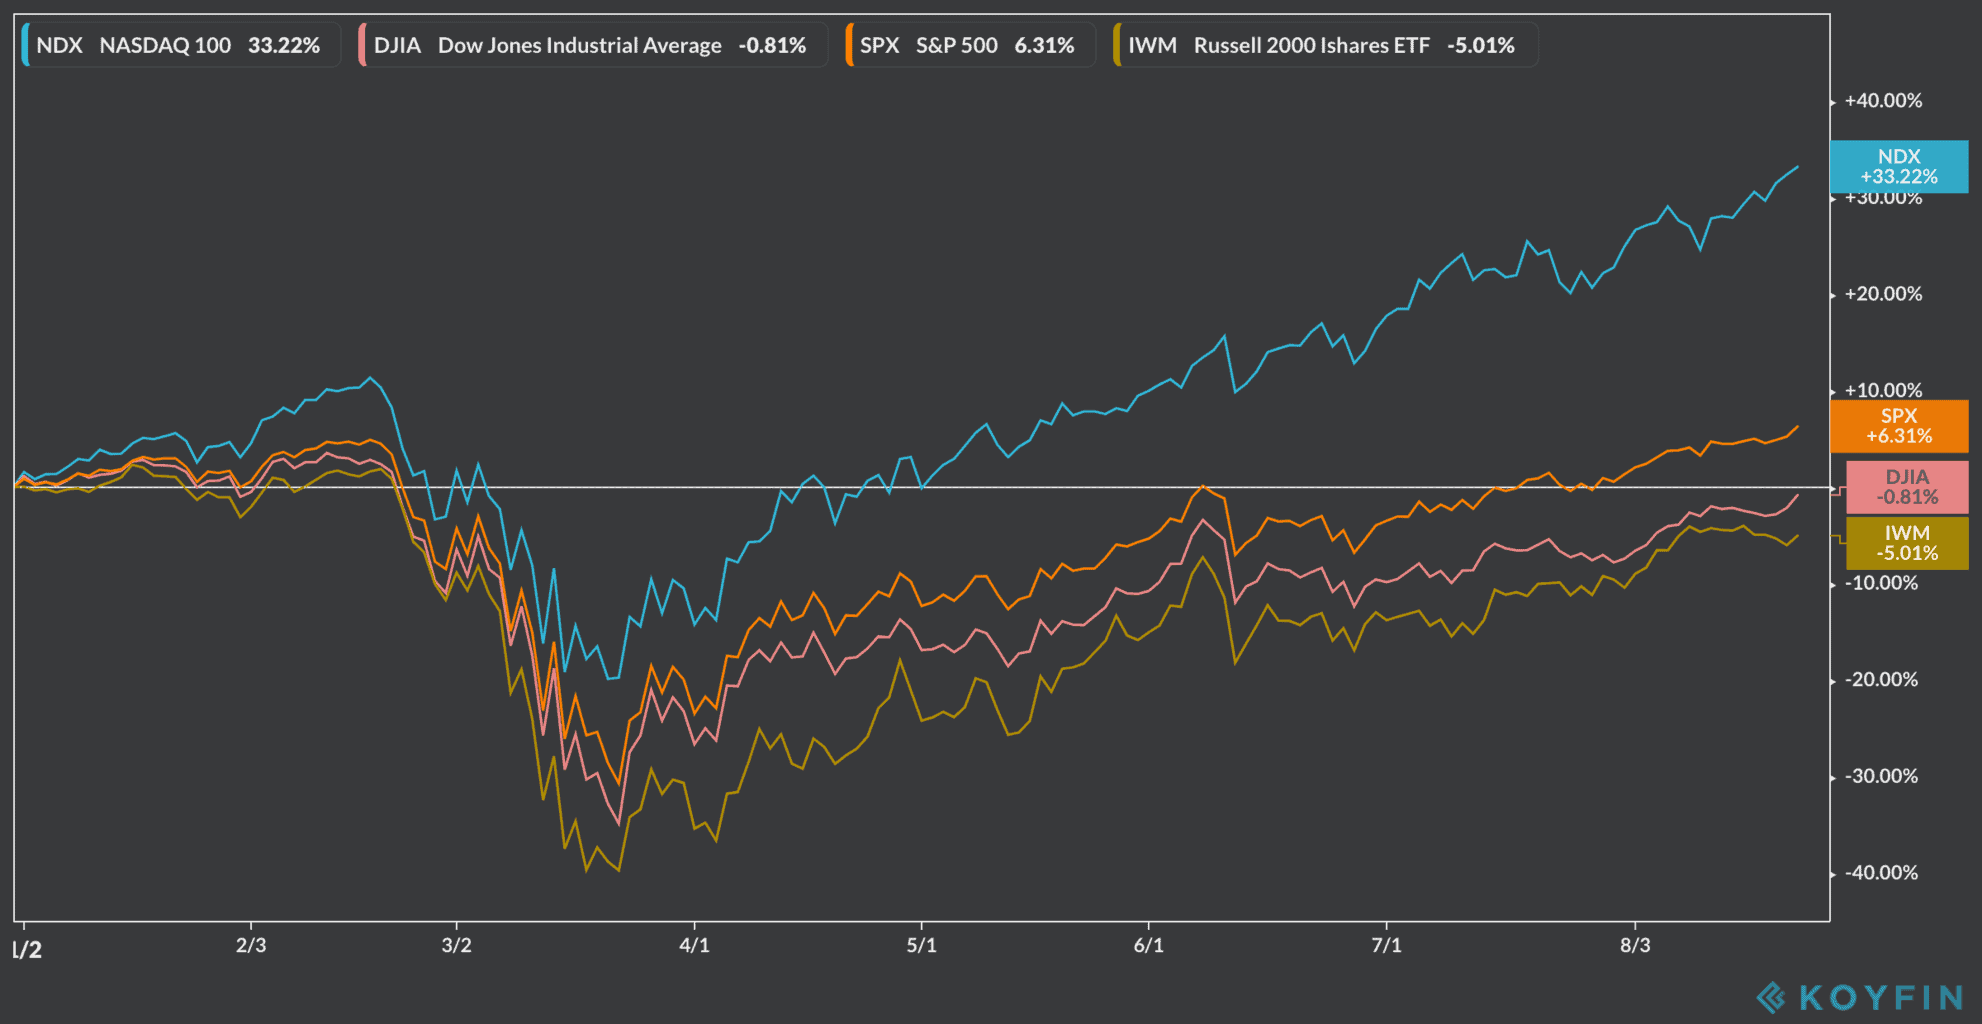Image resolution: width=1982 pixels, height=1024 pixels.
Task: Click the orange SPX color bar in legend
Action: pos(848,45)
